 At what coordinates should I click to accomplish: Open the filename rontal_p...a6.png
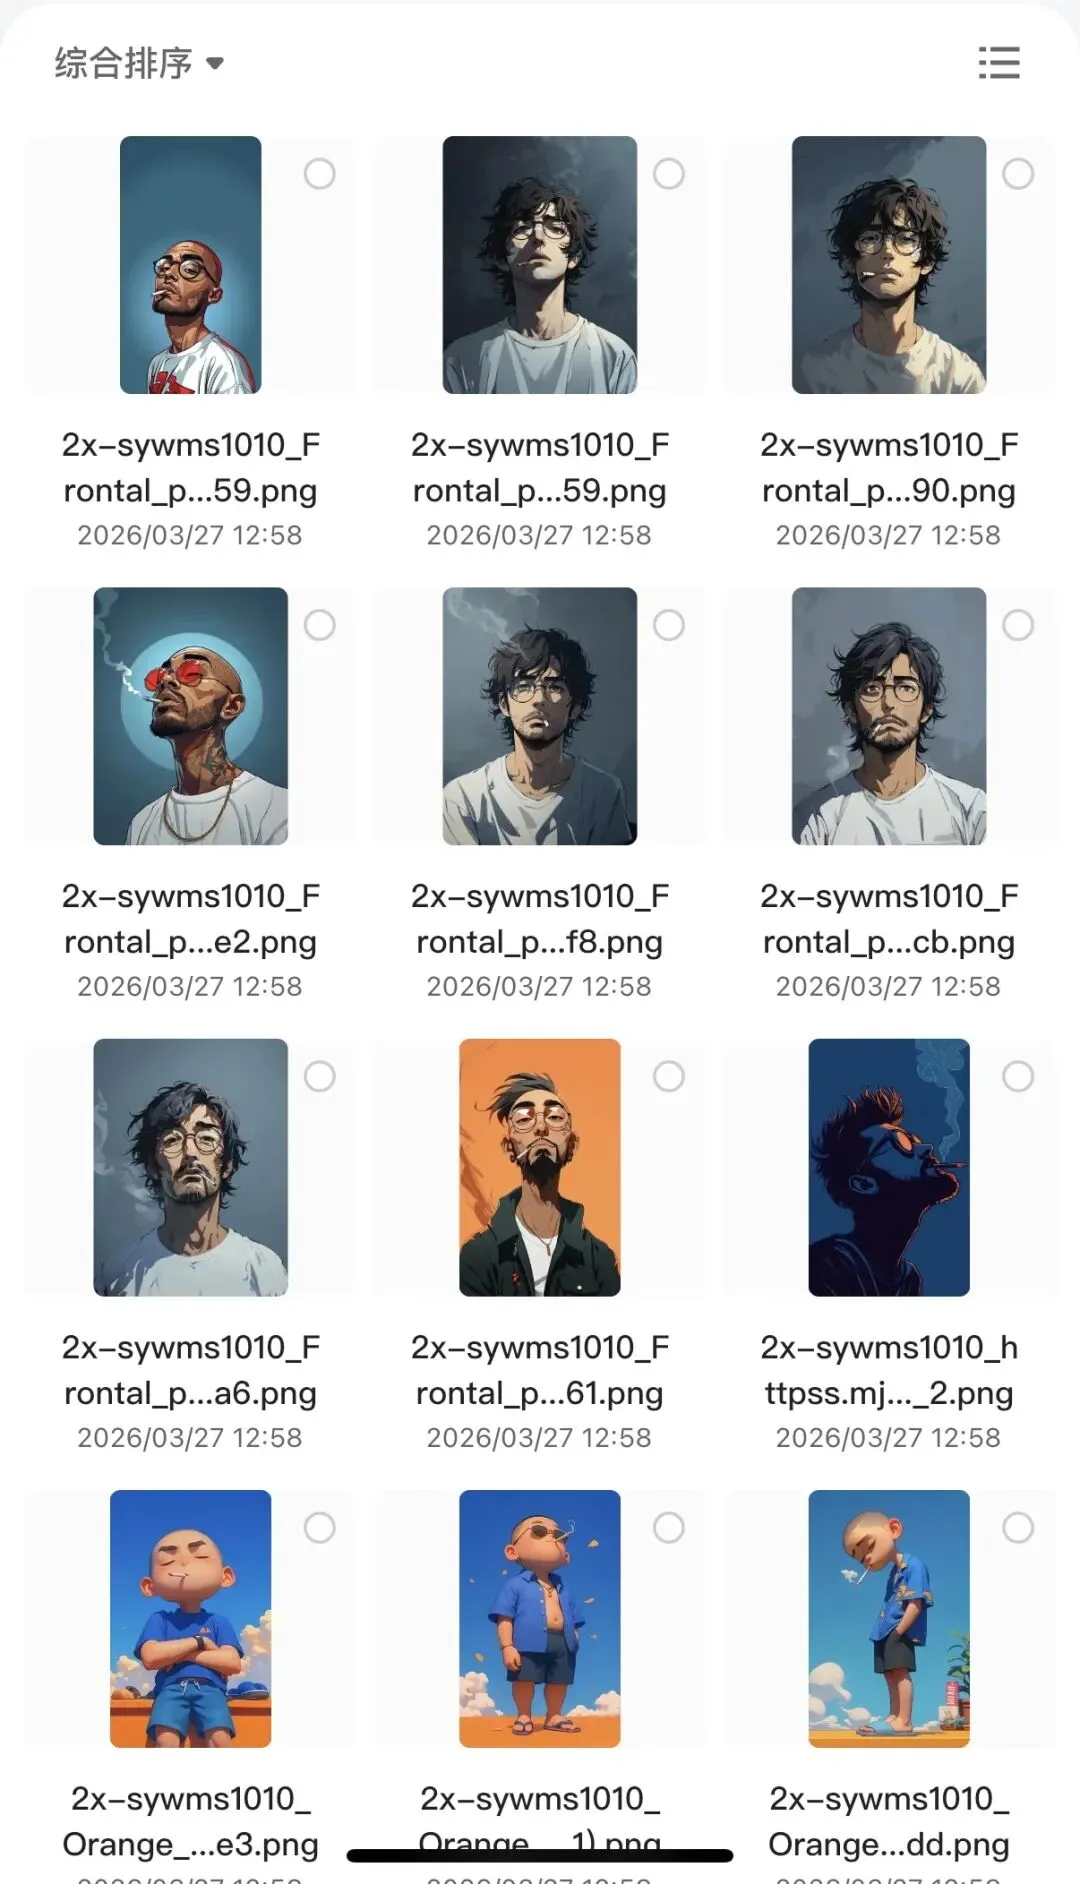point(190,1393)
